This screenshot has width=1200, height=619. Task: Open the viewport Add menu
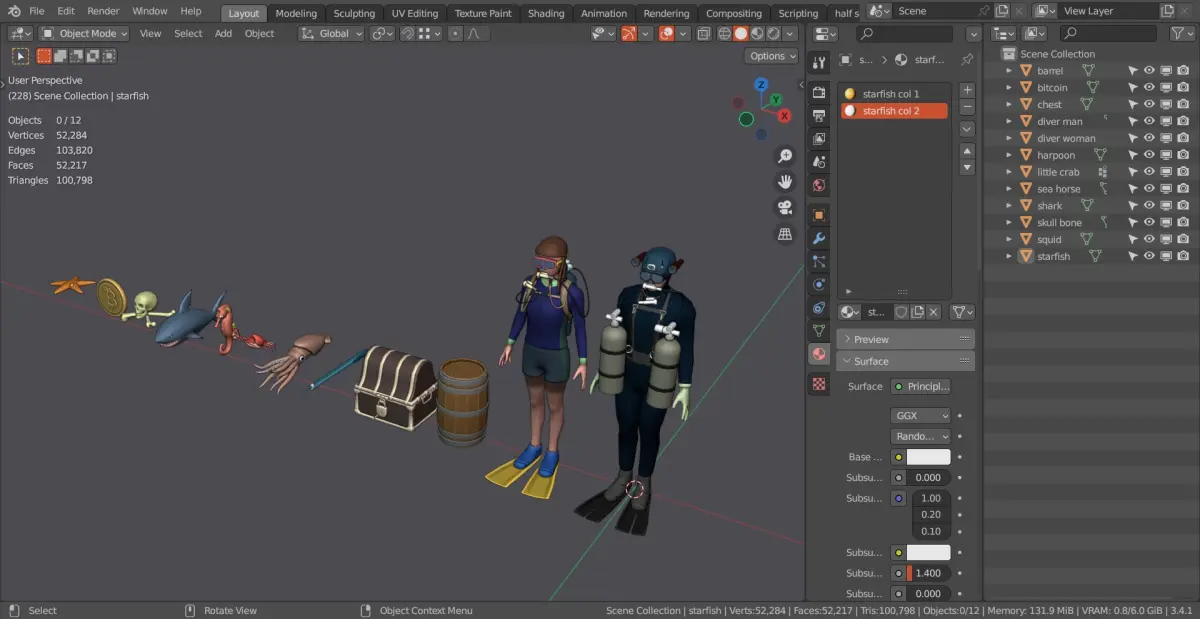tap(223, 33)
